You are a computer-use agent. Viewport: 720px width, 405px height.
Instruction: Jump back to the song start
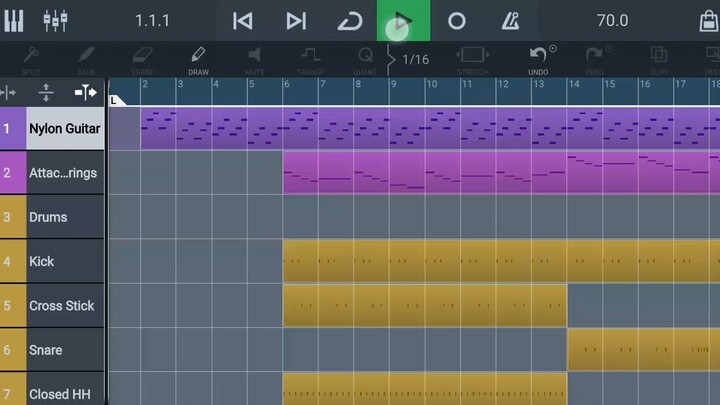[242, 20]
